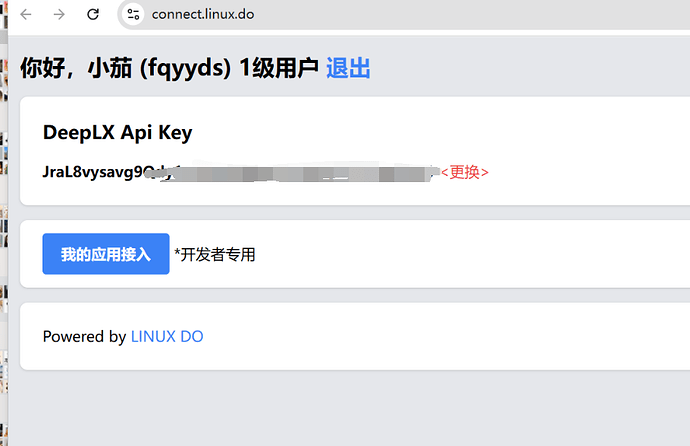Click the (fqyyds) username text
The height and width of the screenshot is (446, 690).
click(185, 68)
